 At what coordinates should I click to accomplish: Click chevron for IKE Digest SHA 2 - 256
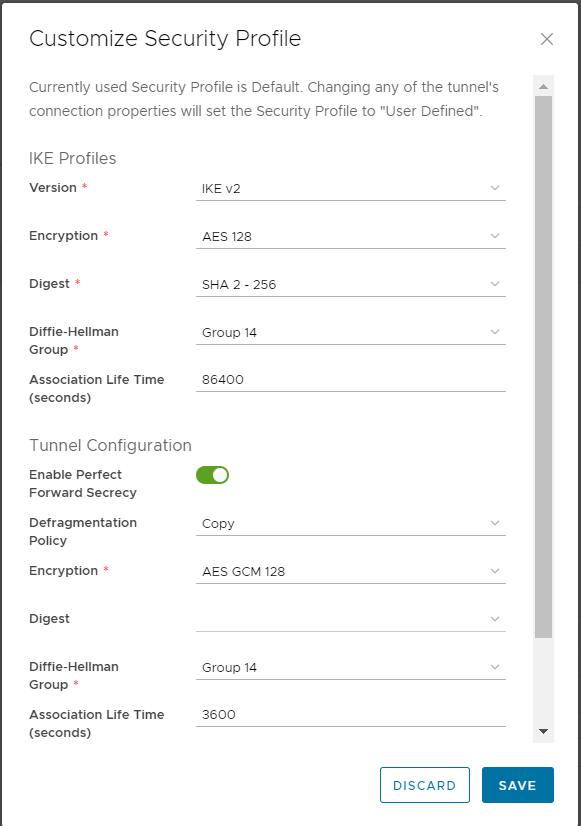(495, 284)
